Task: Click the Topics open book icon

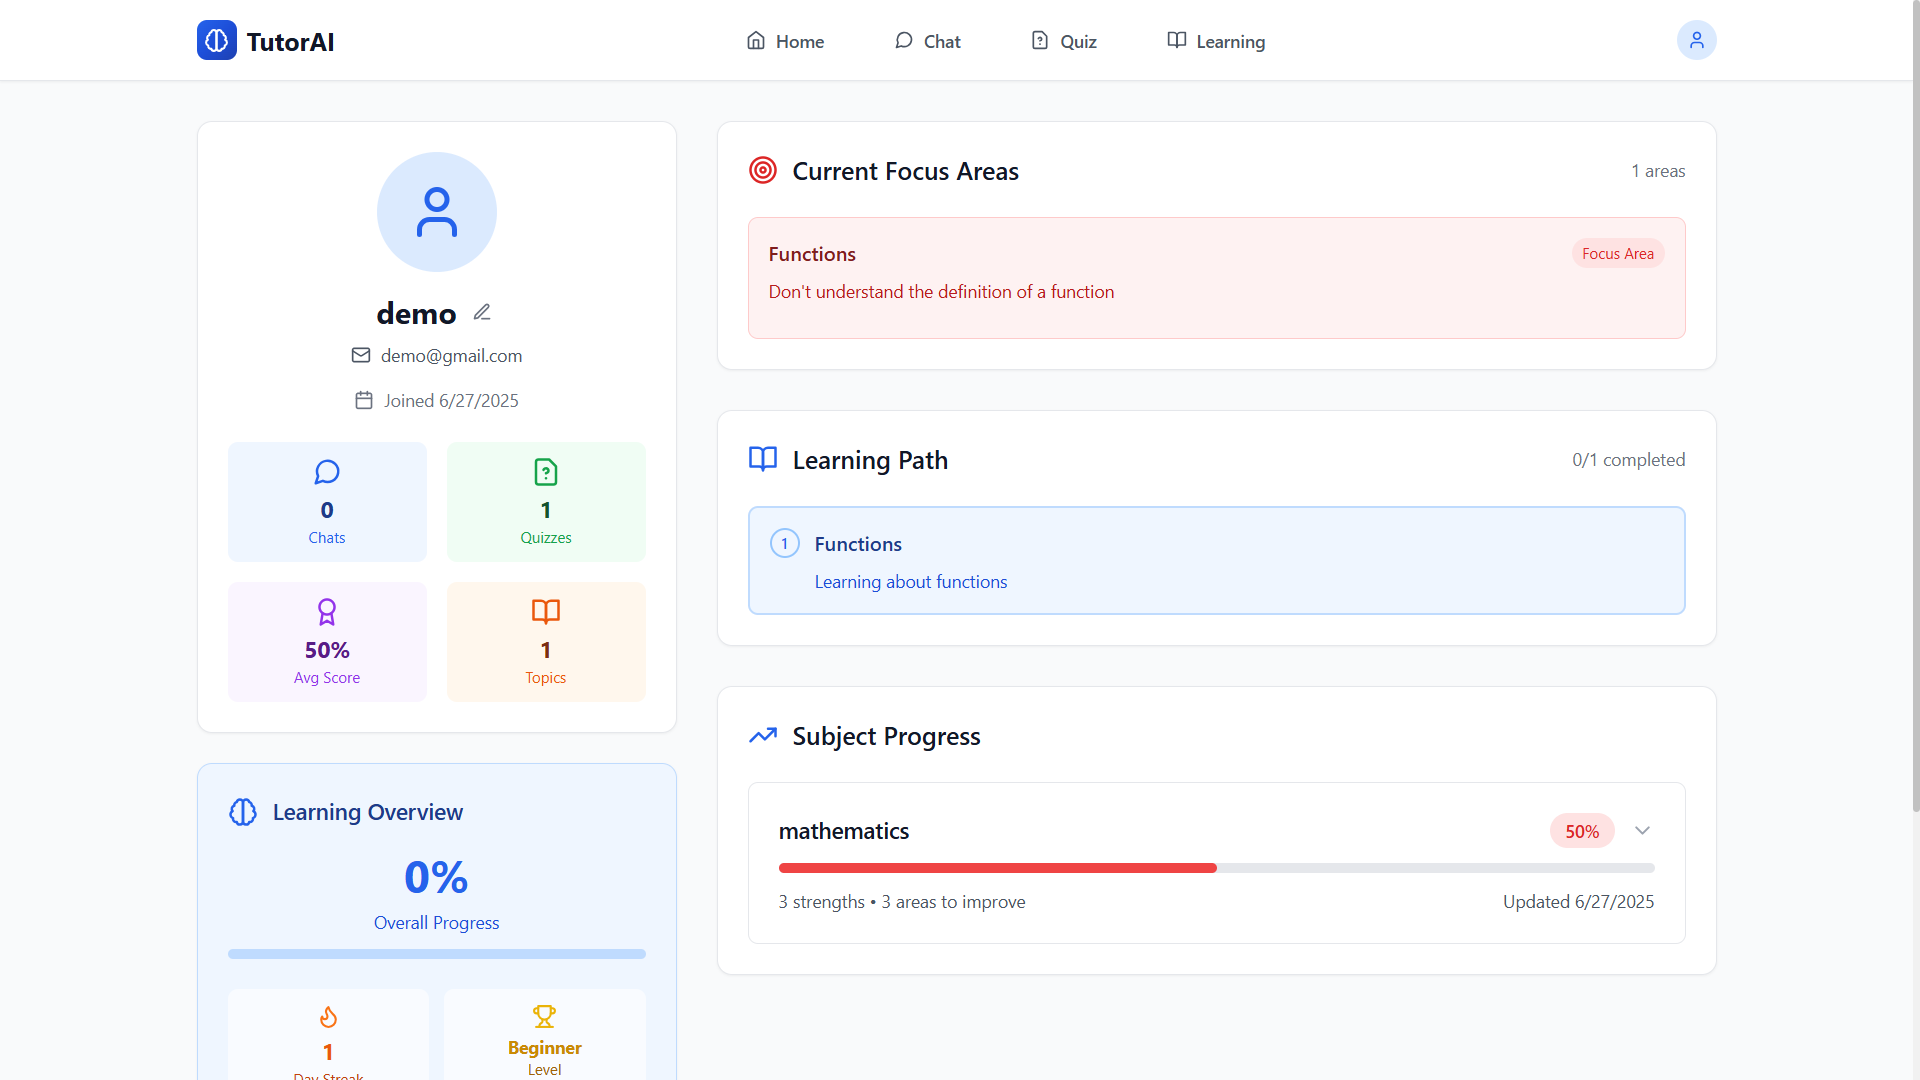Action: click(546, 611)
